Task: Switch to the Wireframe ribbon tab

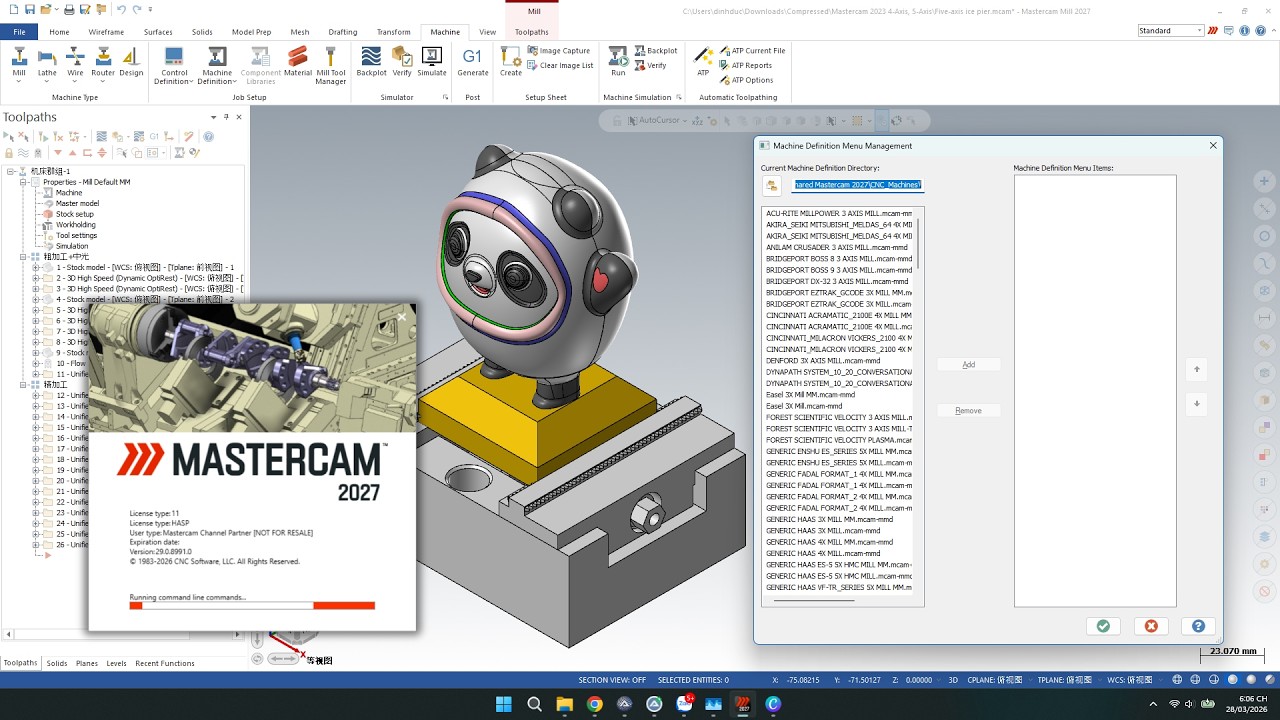Action: (x=106, y=32)
